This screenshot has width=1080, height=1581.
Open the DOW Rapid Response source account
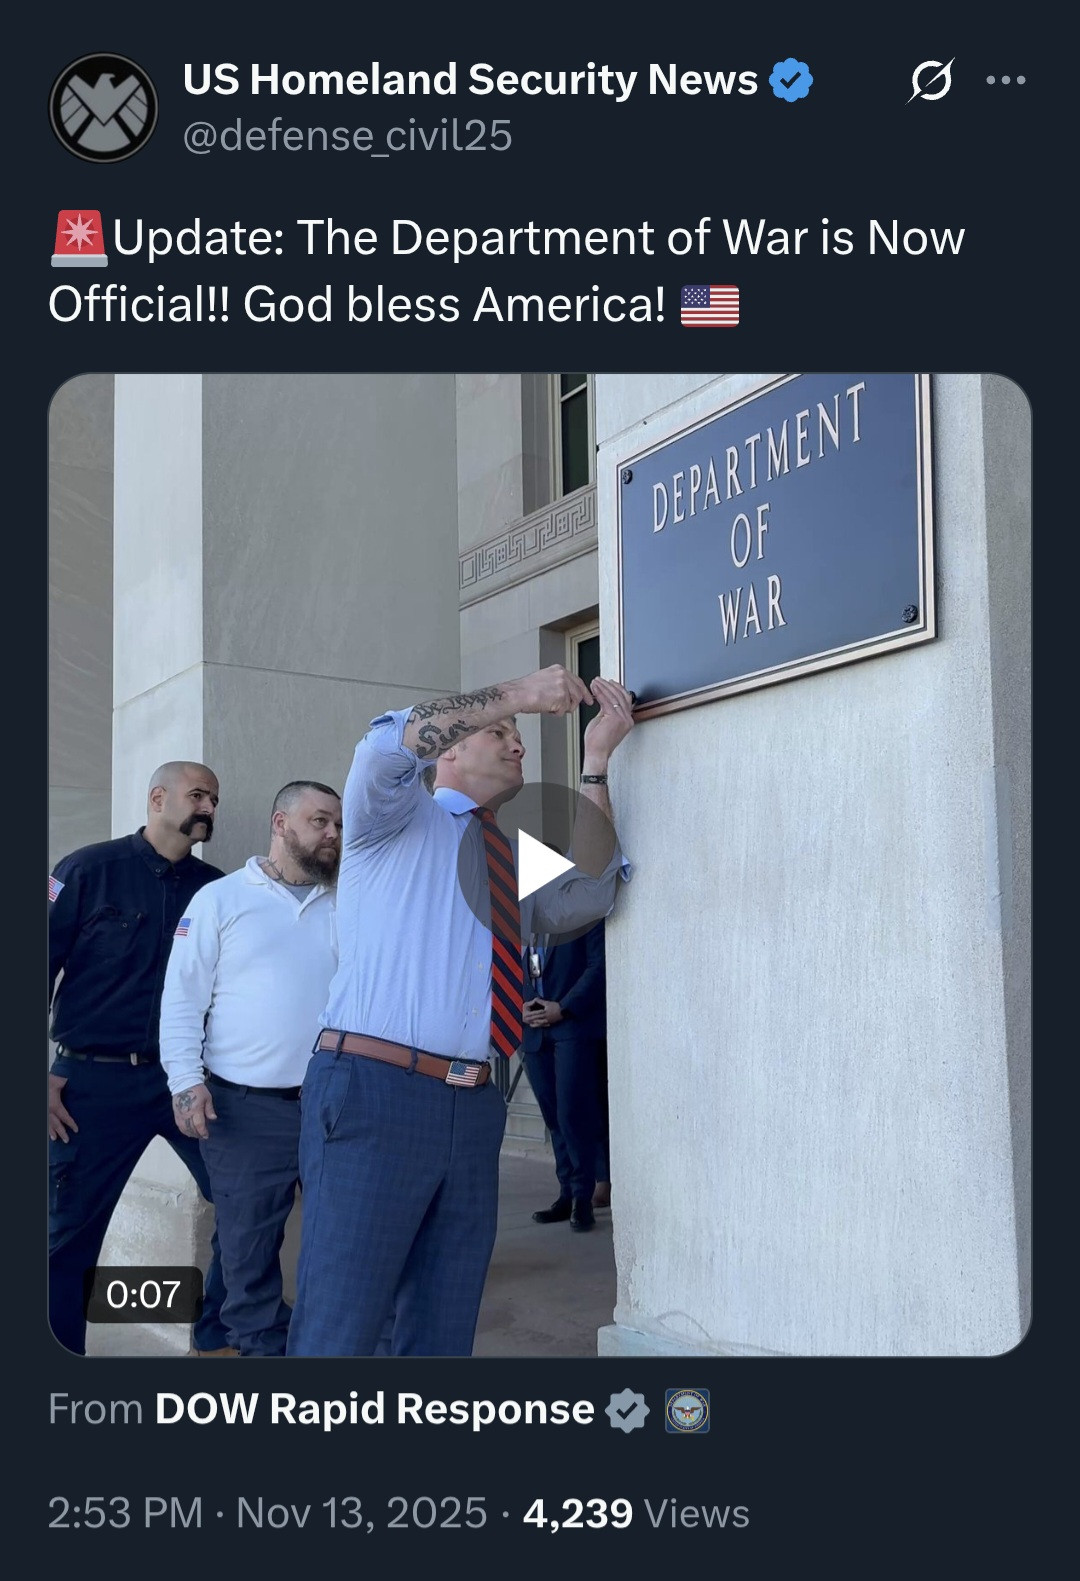point(374,1409)
